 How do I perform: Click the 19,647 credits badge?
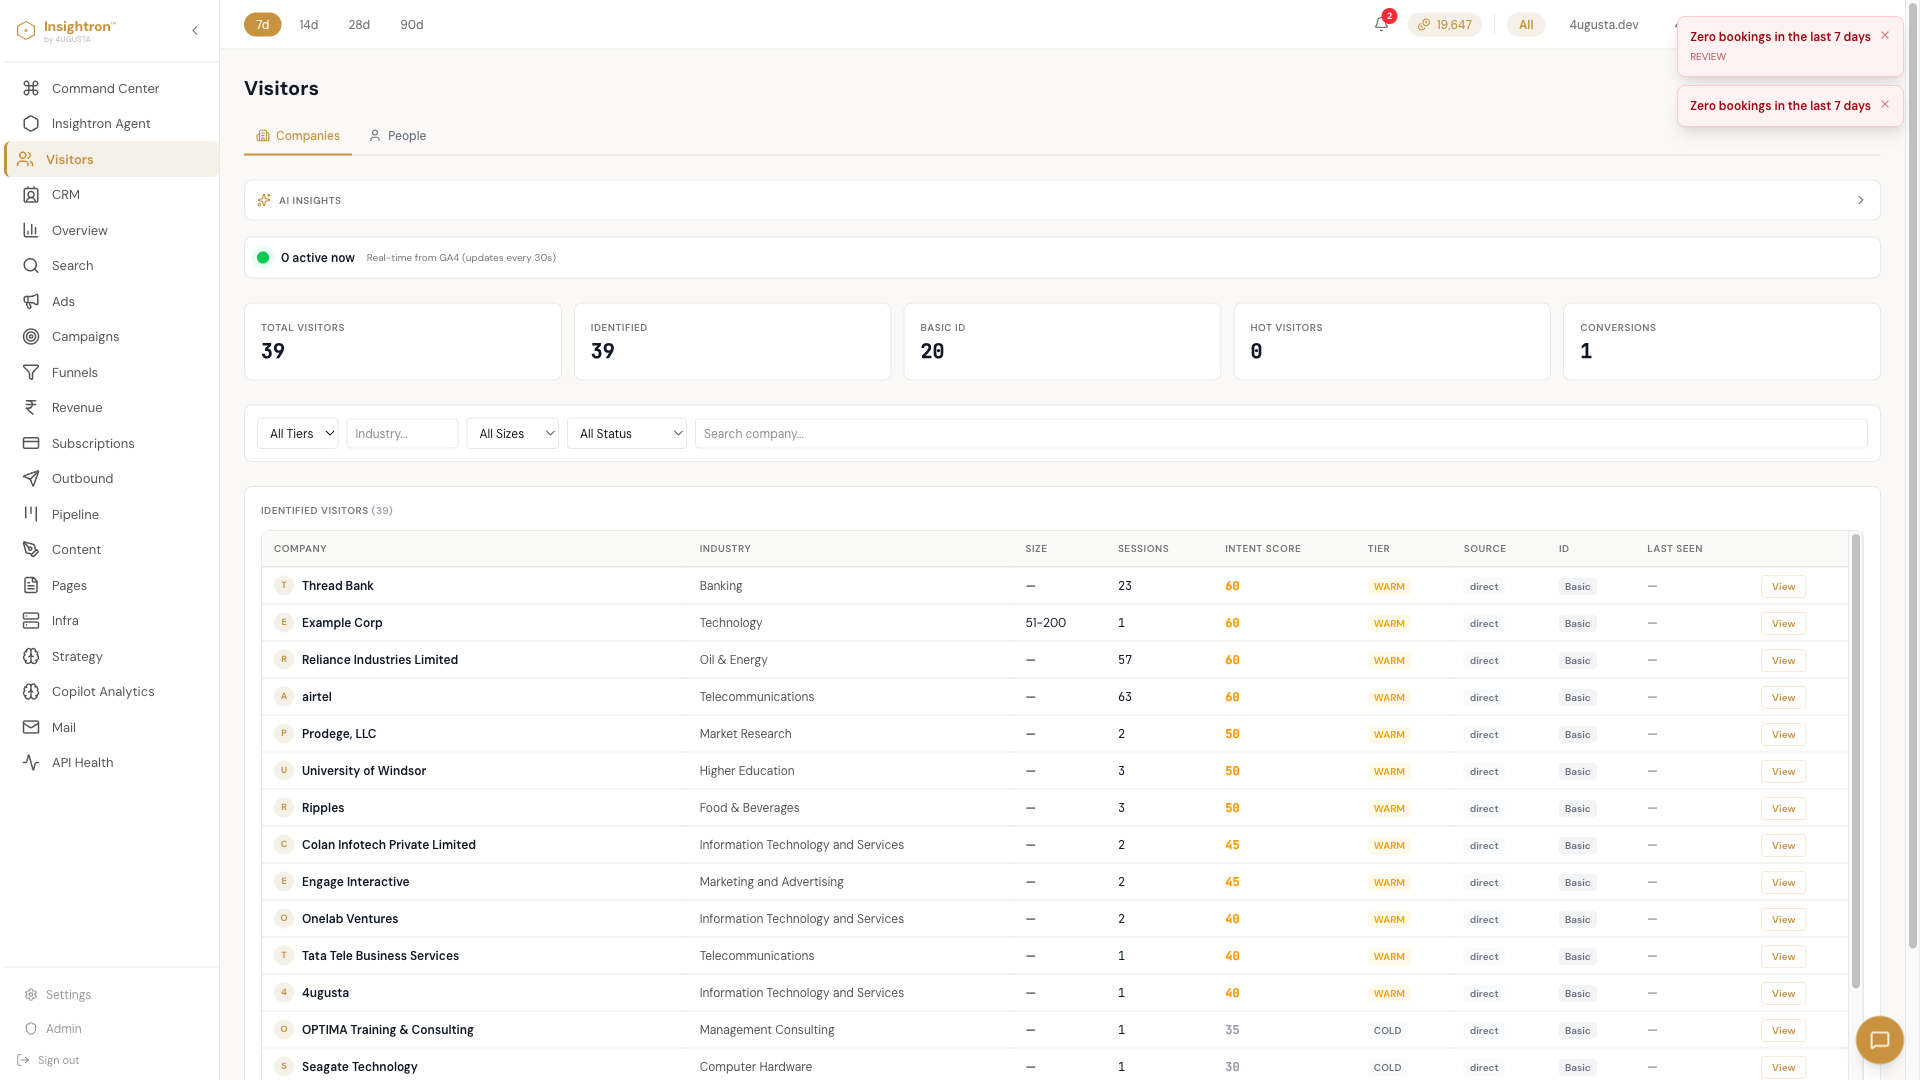1444,24
